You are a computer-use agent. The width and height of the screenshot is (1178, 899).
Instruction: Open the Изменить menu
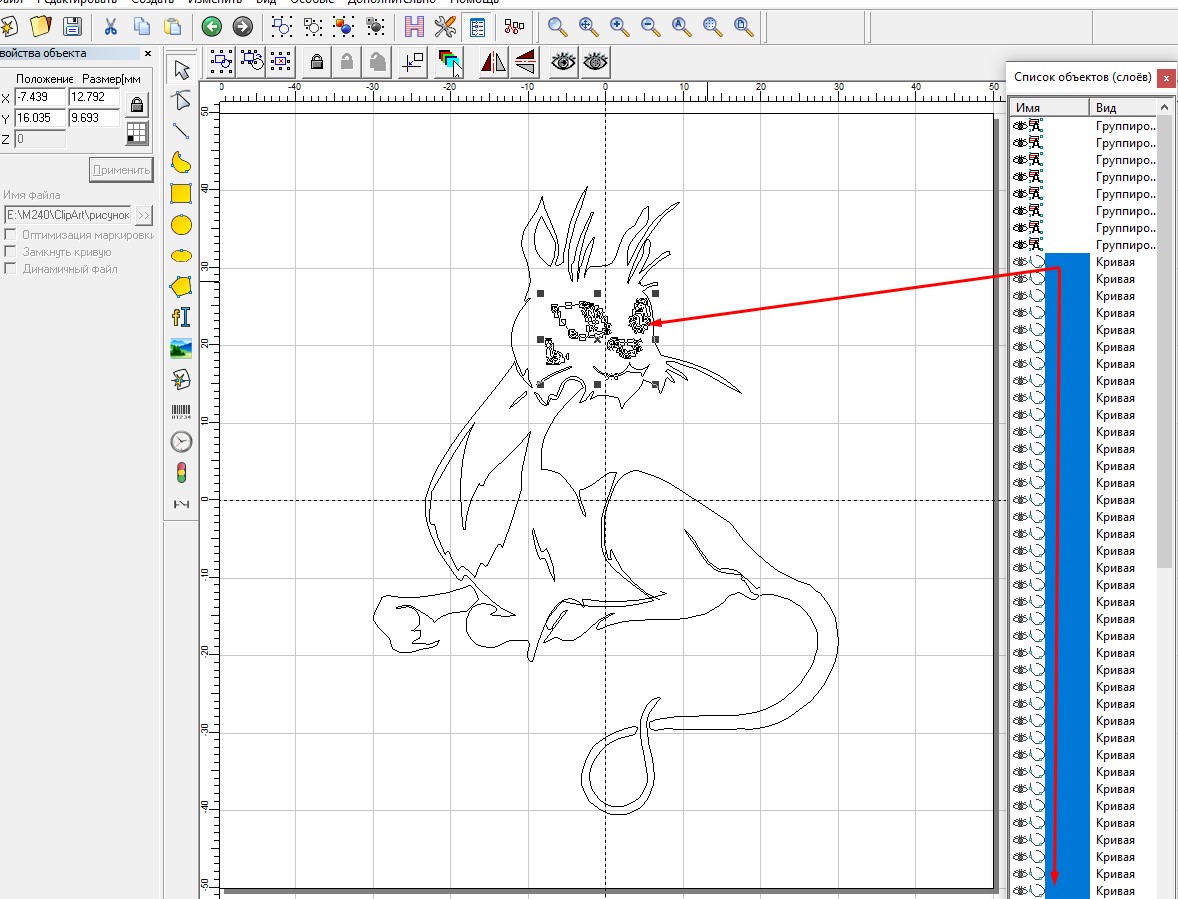click(x=215, y=2)
